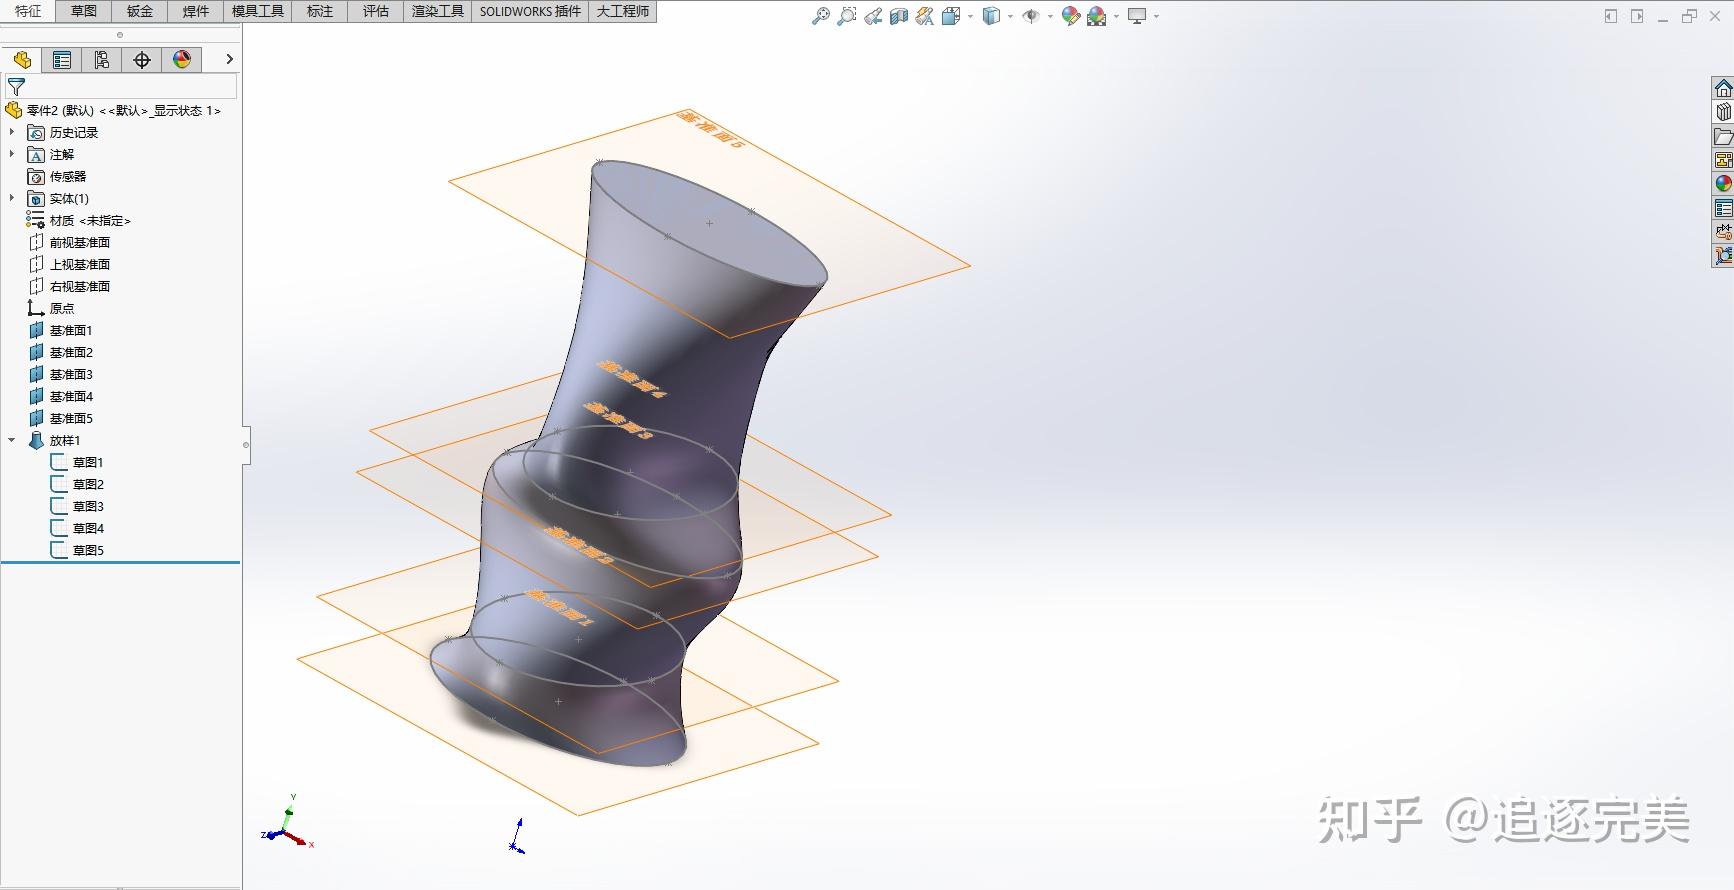1734x890 pixels.
Task: Click the Display Style cube icon
Action: point(991,16)
